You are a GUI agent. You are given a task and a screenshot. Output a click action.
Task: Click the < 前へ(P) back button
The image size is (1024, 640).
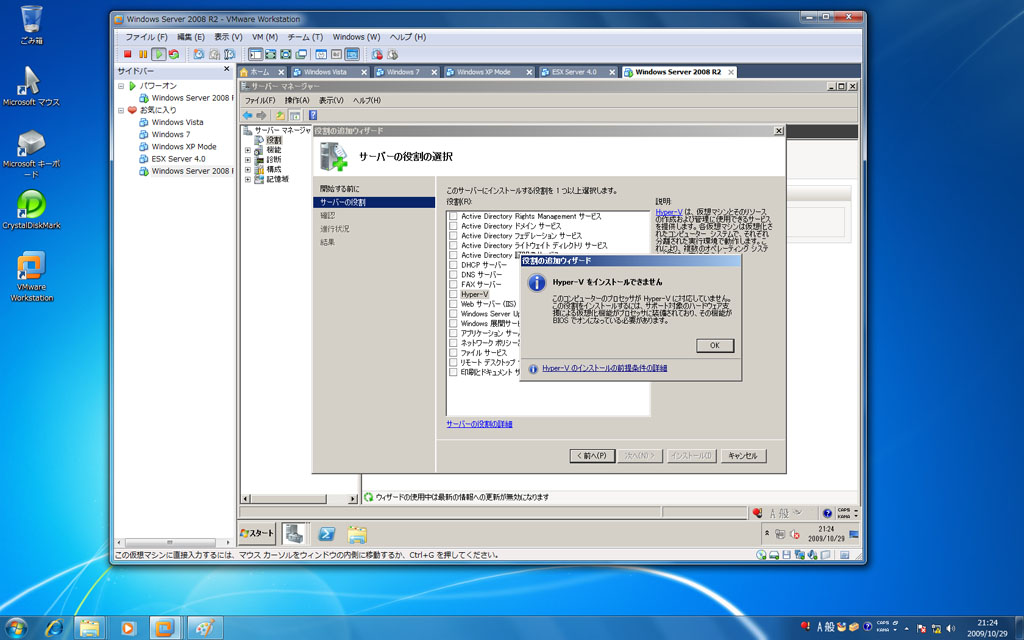click(592, 456)
